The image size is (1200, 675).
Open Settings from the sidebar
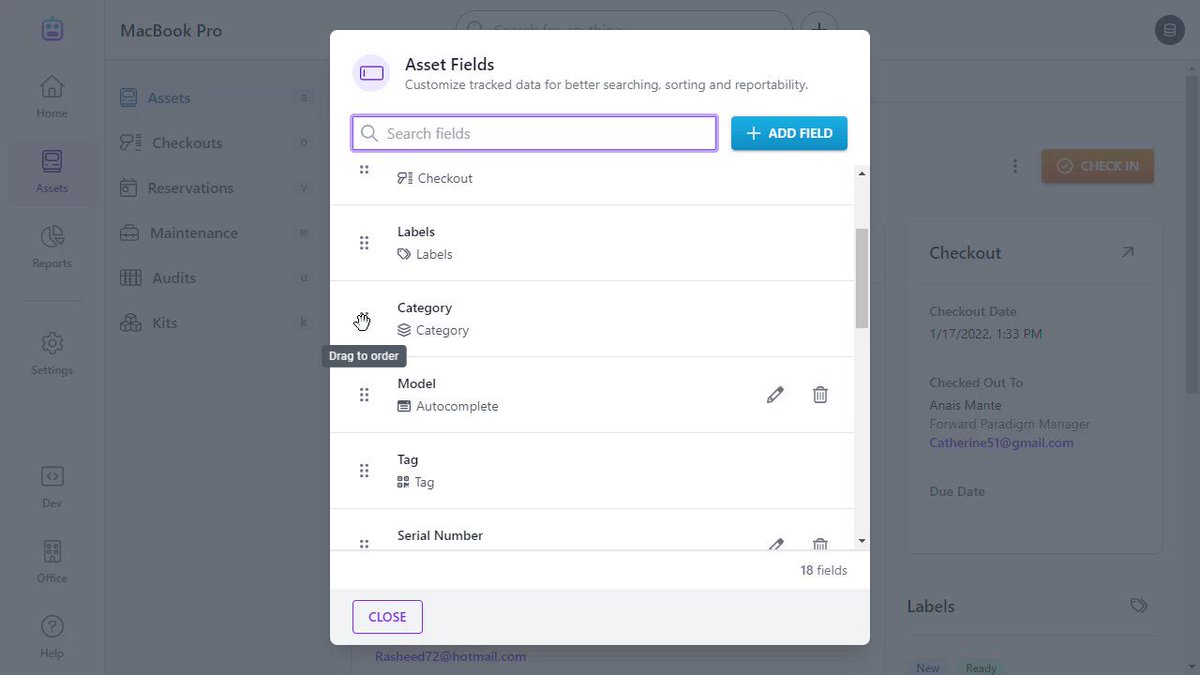52,354
